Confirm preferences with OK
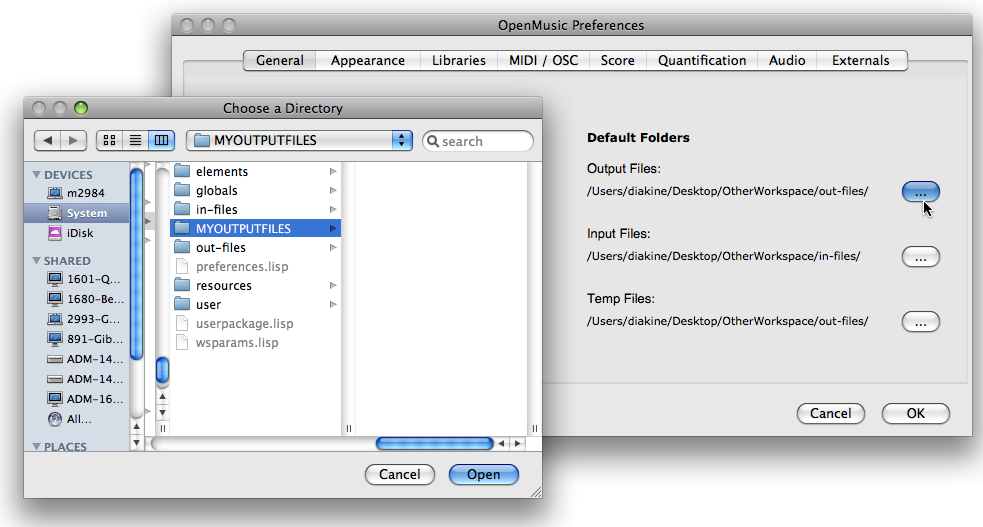This screenshot has height=527, width=983. [916, 414]
